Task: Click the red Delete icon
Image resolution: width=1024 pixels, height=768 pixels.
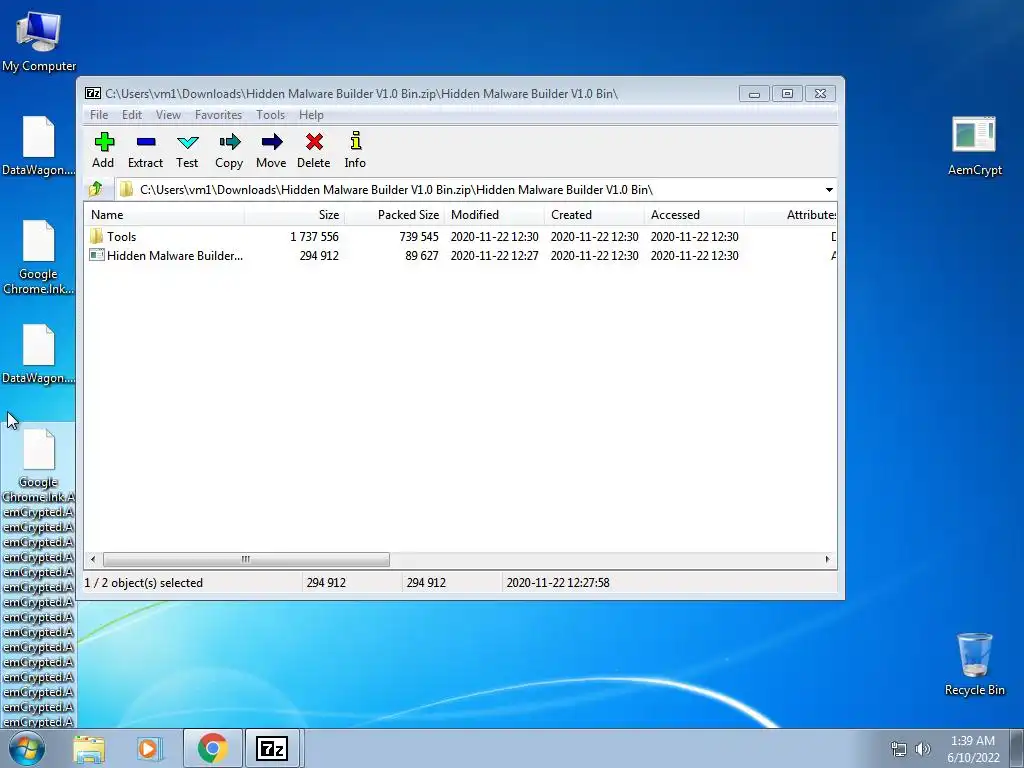Action: pyautogui.click(x=314, y=142)
